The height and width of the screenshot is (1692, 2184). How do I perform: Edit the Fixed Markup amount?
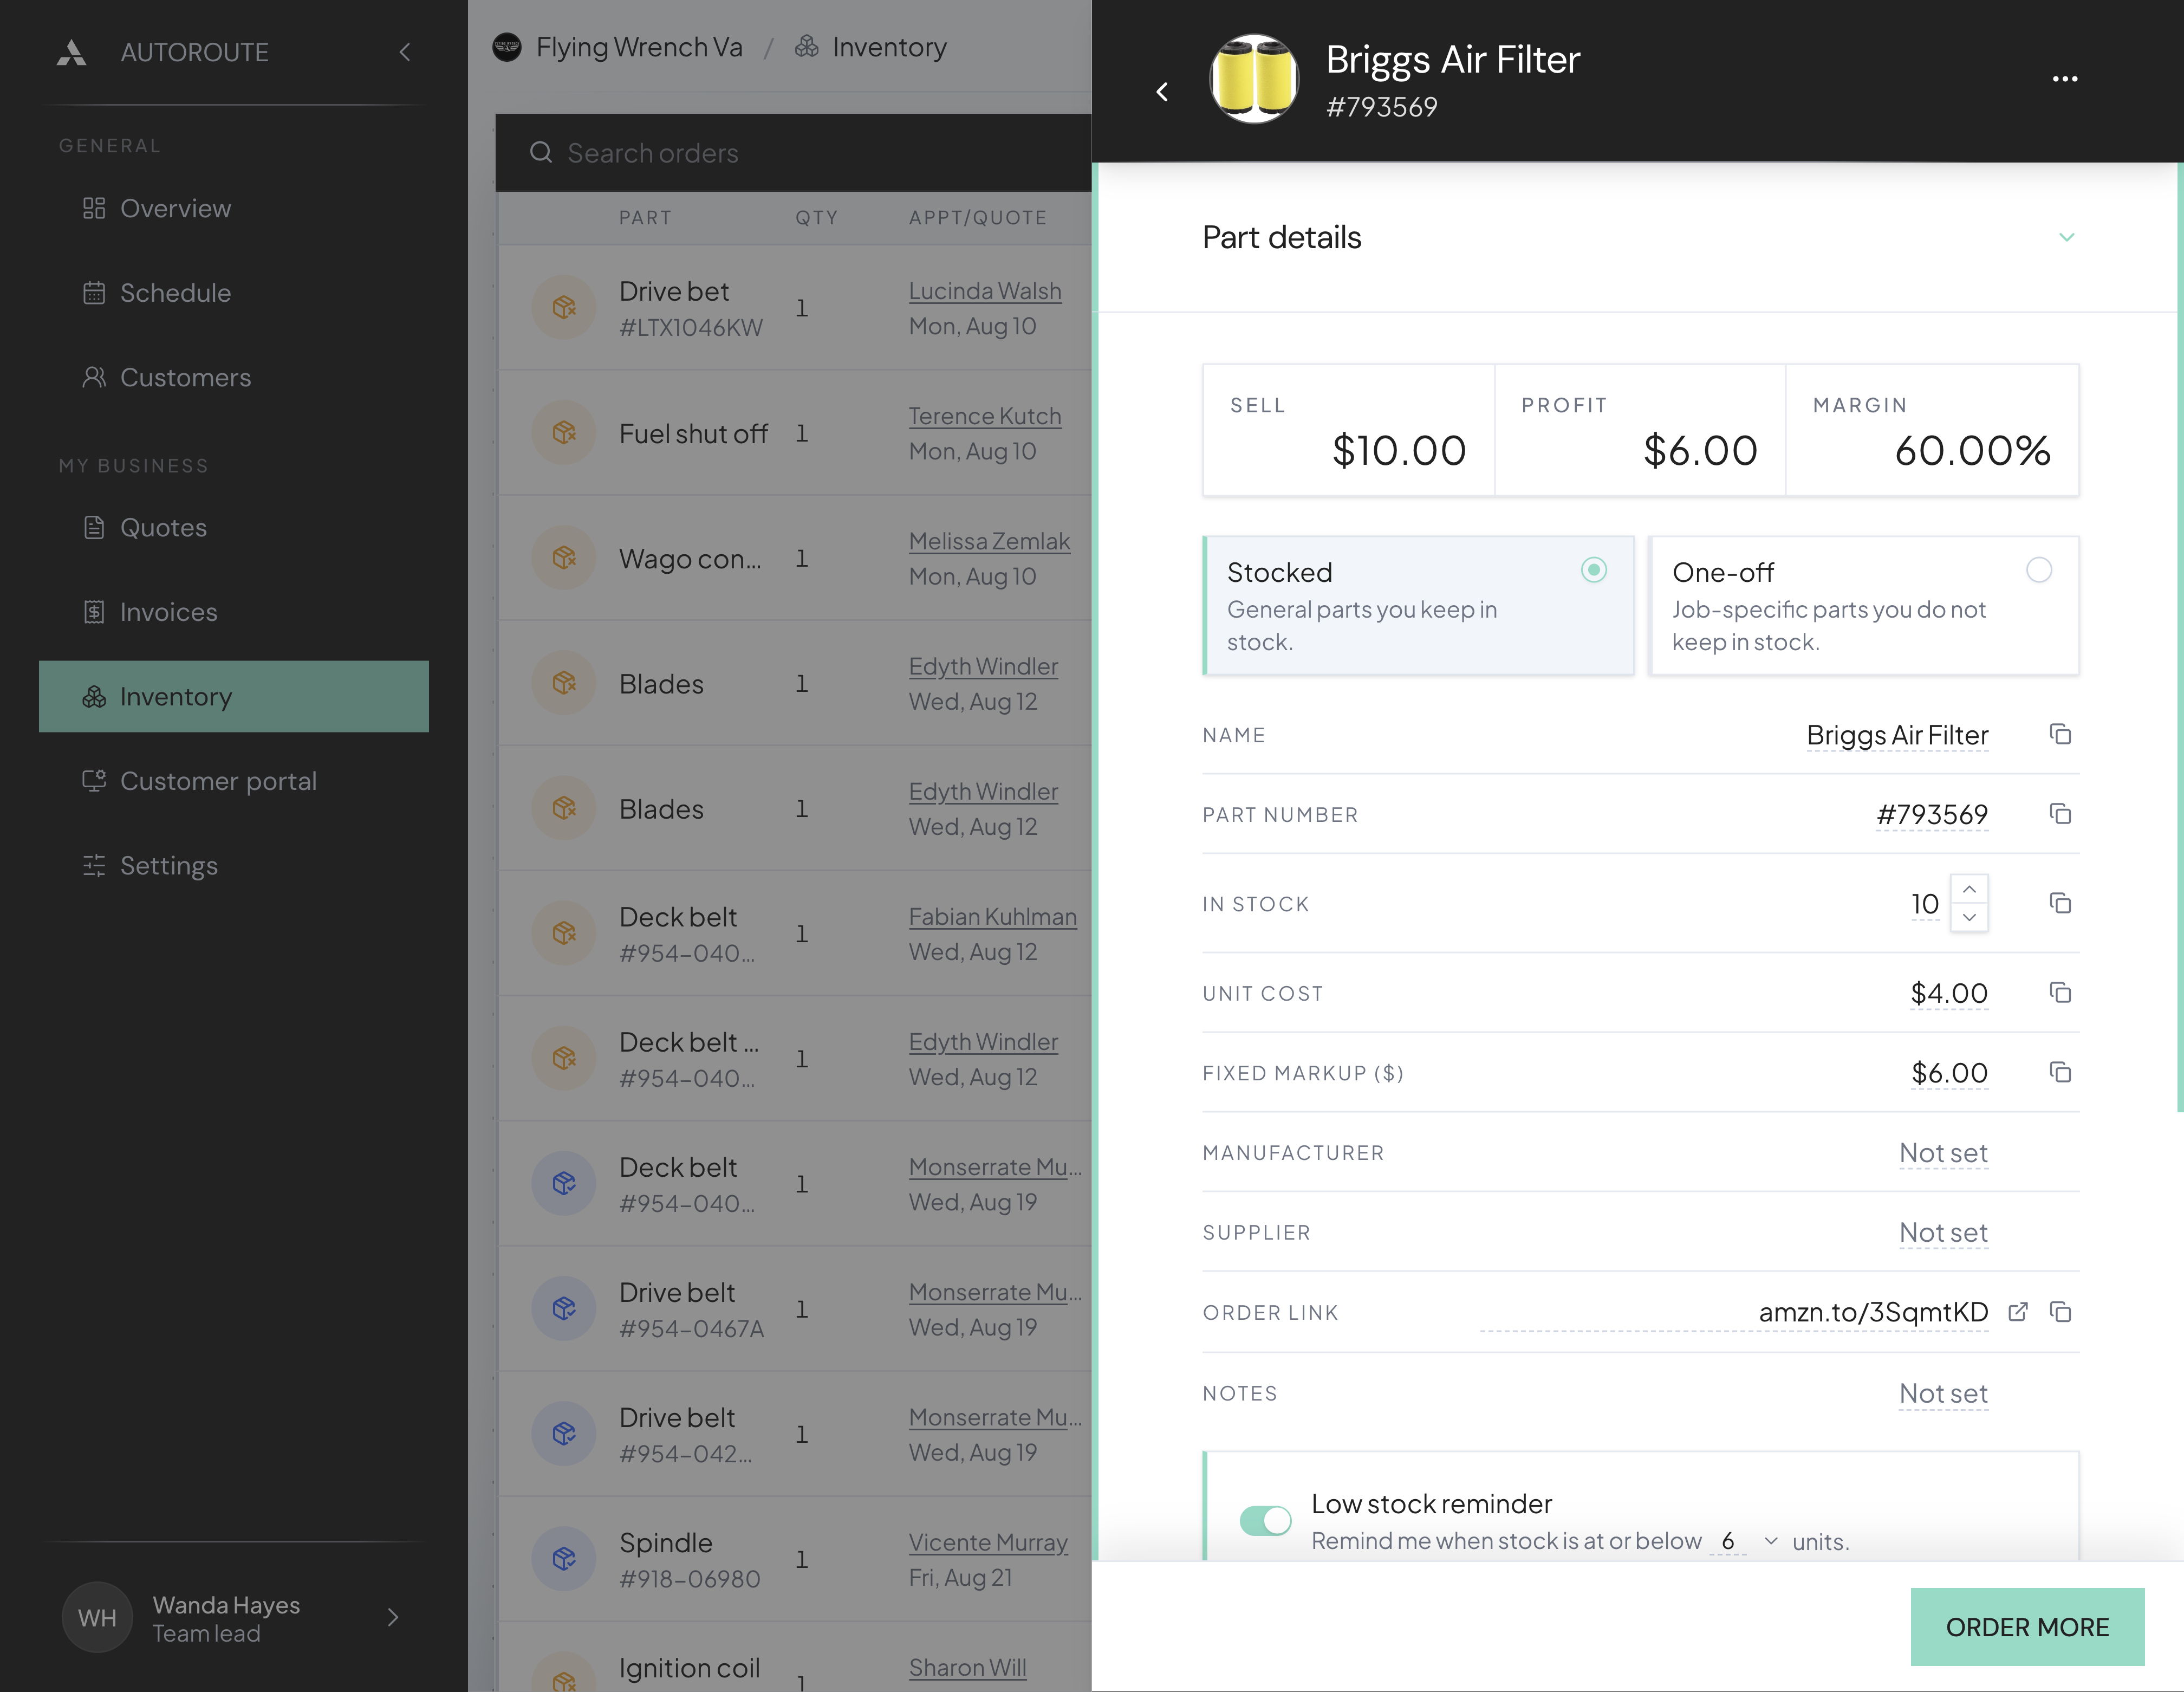pos(1949,1073)
